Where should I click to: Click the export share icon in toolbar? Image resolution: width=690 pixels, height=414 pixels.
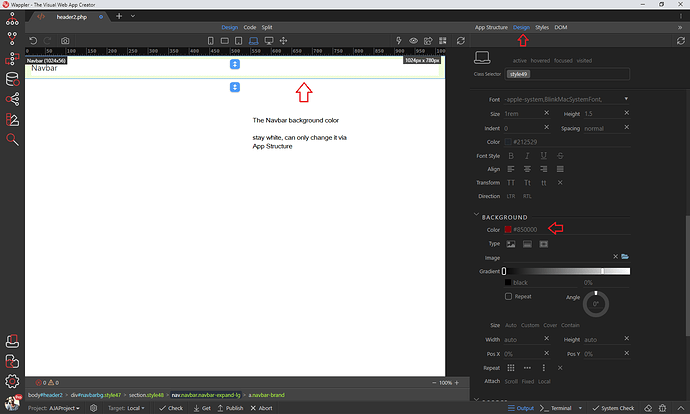coord(428,40)
